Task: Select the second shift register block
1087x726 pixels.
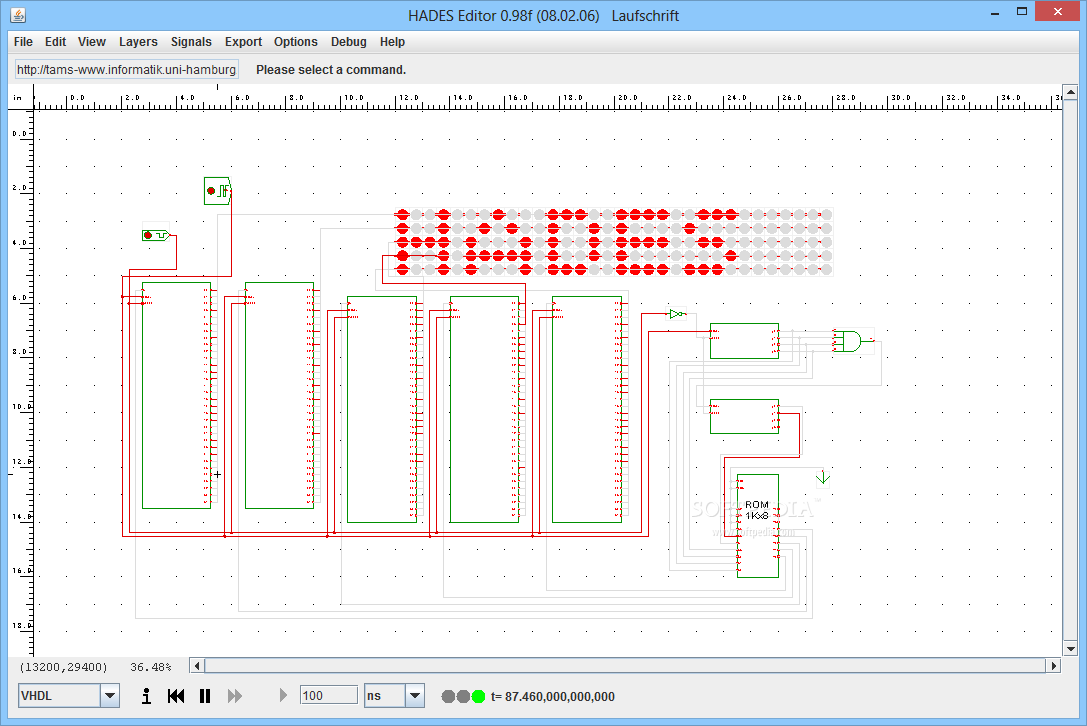Action: point(279,395)
